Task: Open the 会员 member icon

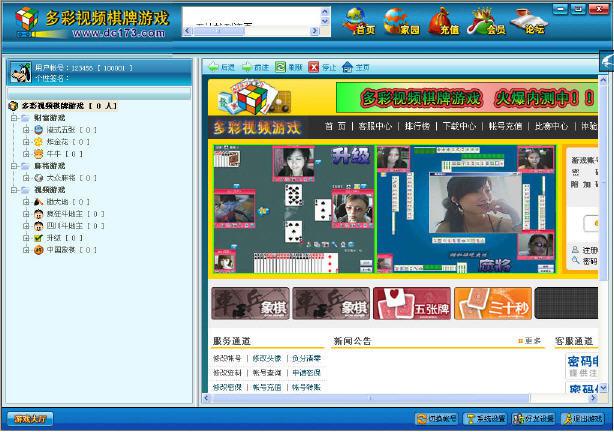Action: [489, 21]
